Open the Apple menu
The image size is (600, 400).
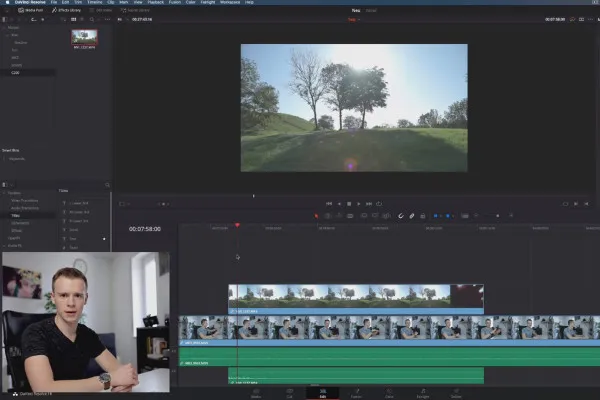point(8,2)
